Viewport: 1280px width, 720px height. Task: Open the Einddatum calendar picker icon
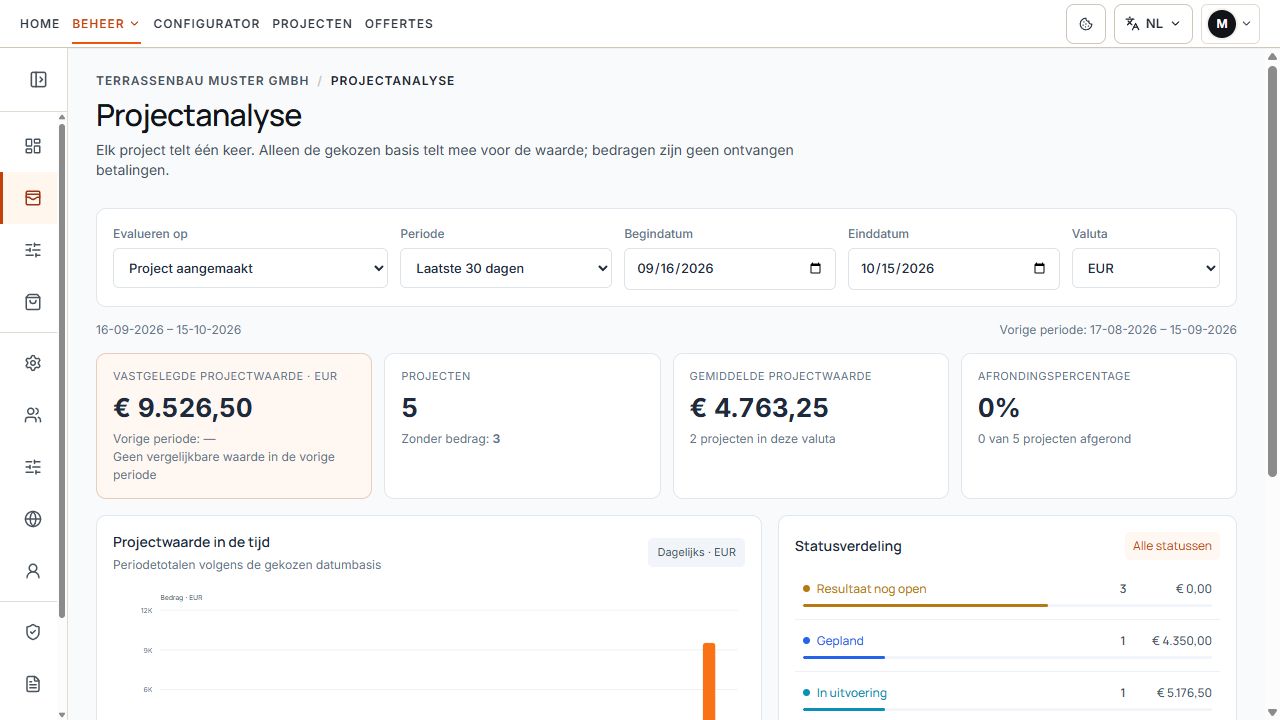click(x=1039, y=268)
